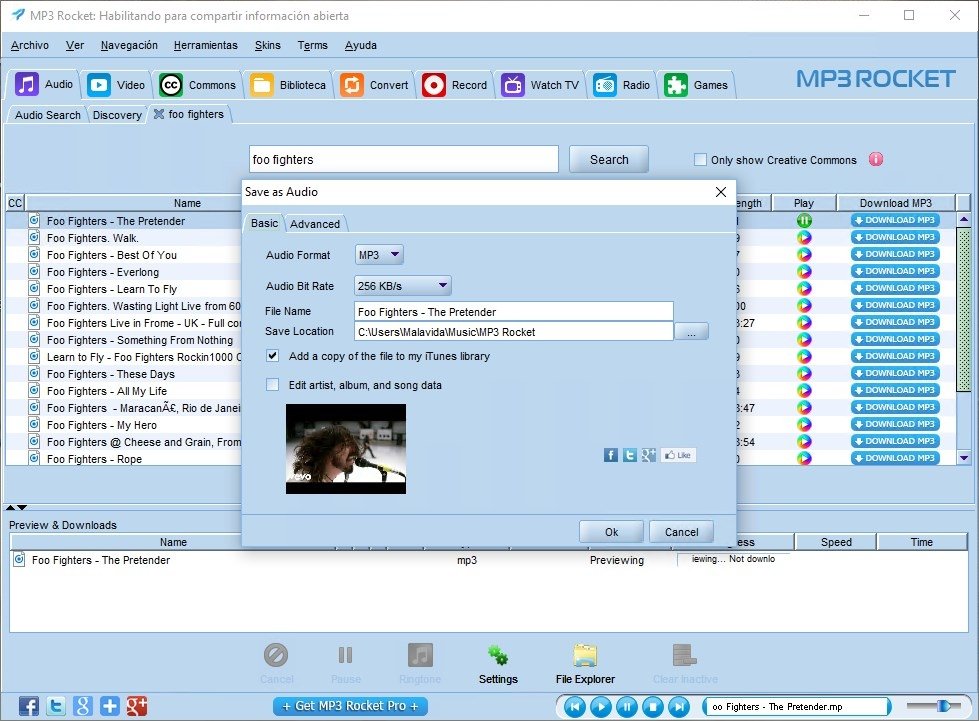Open the Herramientas menu
The image size is (979, 721).
click(205, 45)
